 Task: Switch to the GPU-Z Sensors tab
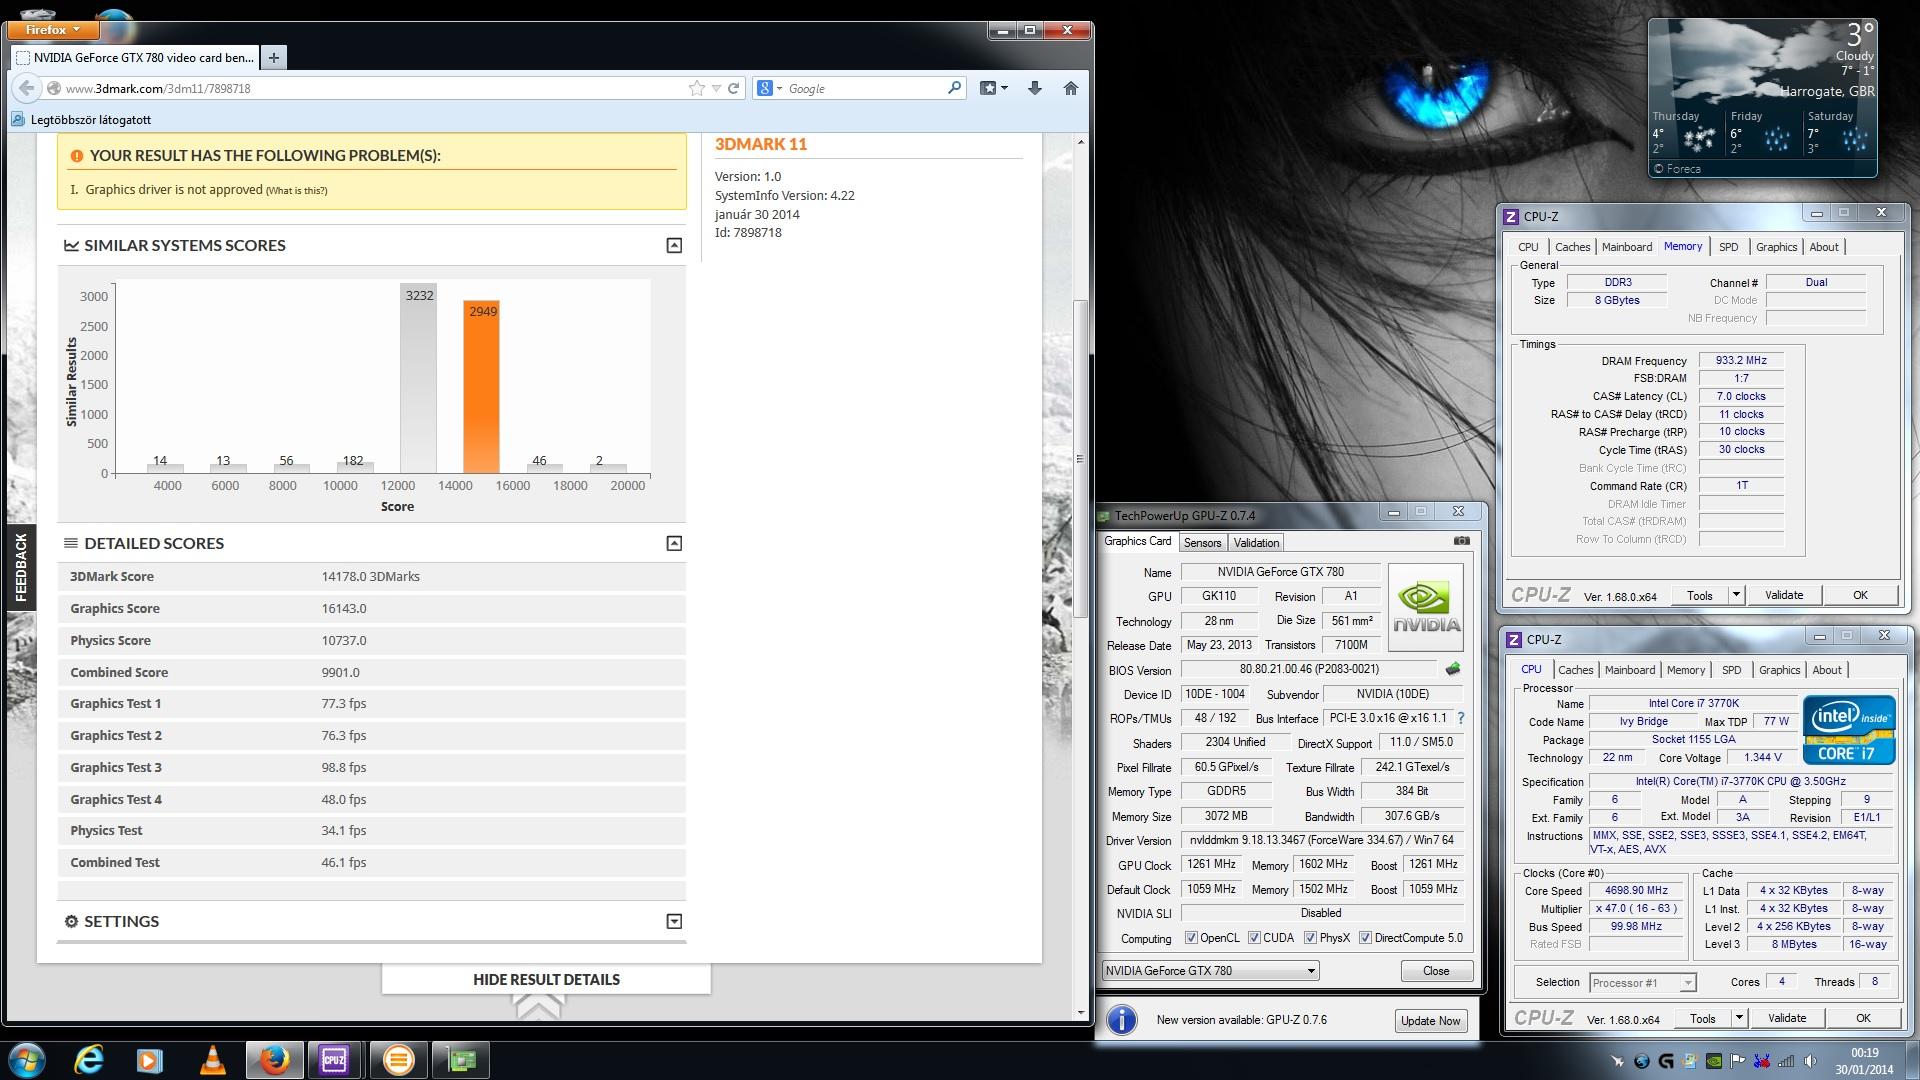click(x=1202, y=542)
